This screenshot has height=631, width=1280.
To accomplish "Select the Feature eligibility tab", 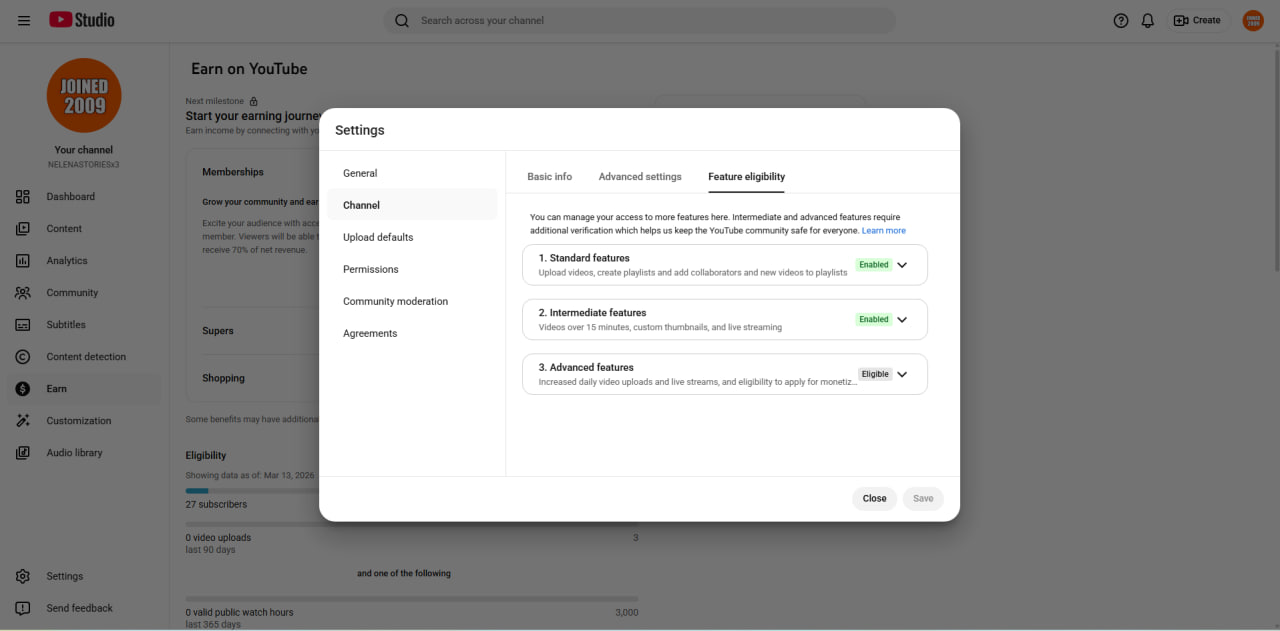I will (x=746, y=177).
